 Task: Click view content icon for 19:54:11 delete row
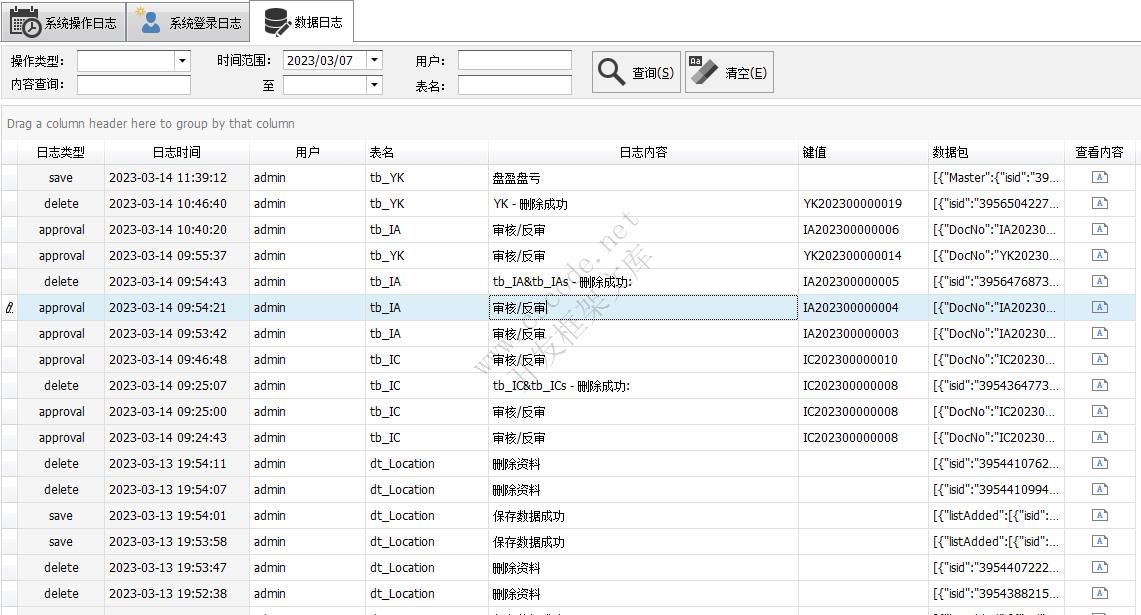pos(1099,464)
